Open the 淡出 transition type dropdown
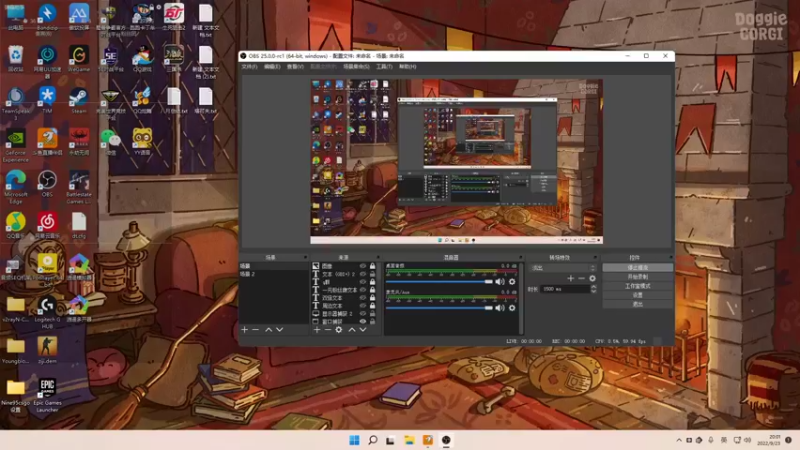This screenshot has width=800, height=450. pyautogui.click(x=563, y=268)
